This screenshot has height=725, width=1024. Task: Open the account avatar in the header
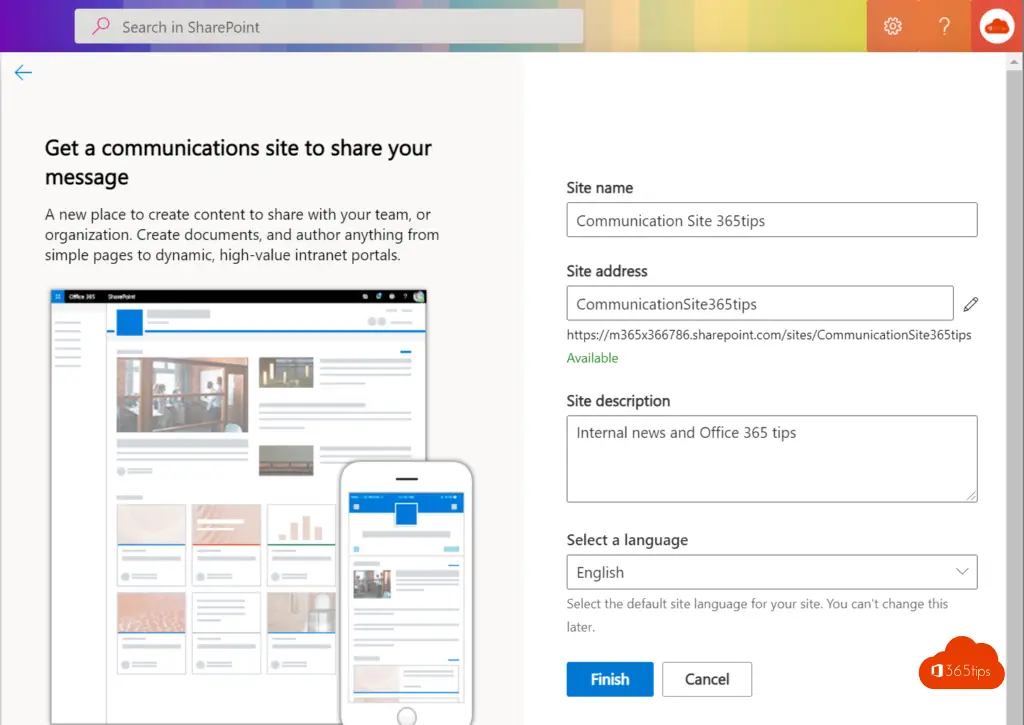[x=996, y=26]
